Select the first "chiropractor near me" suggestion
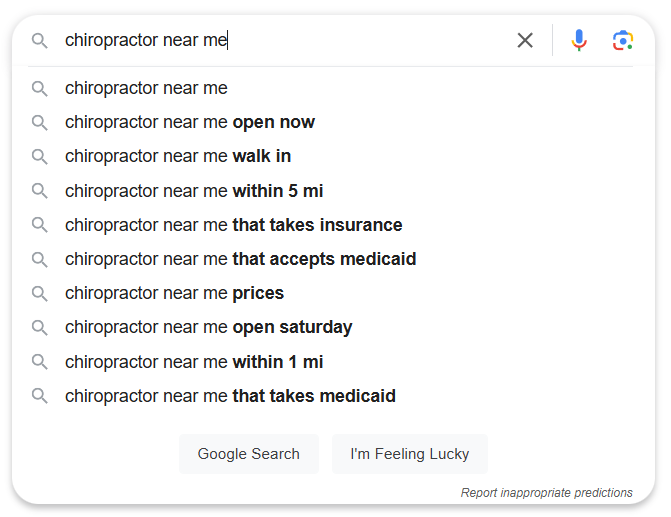The width and height of the screenshot is (671, 517). tap(330, 88)
